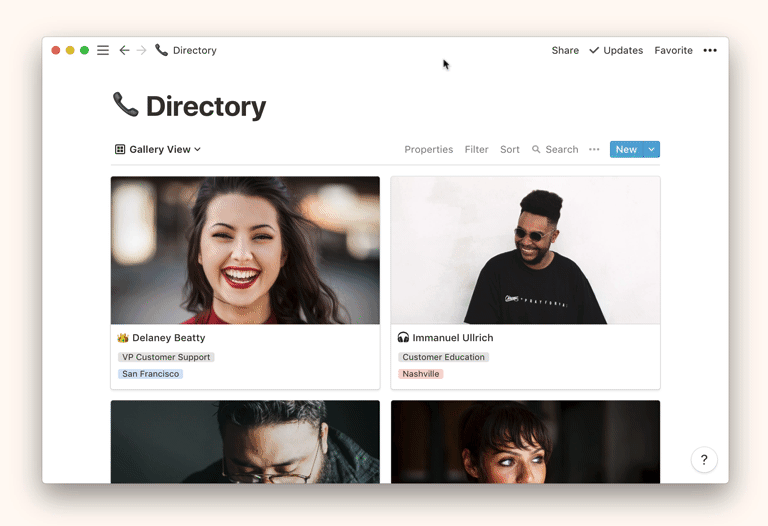The width and height of the screenshot is (768, 526).
Task: Click the Share button
Action: tap(565, 50)
